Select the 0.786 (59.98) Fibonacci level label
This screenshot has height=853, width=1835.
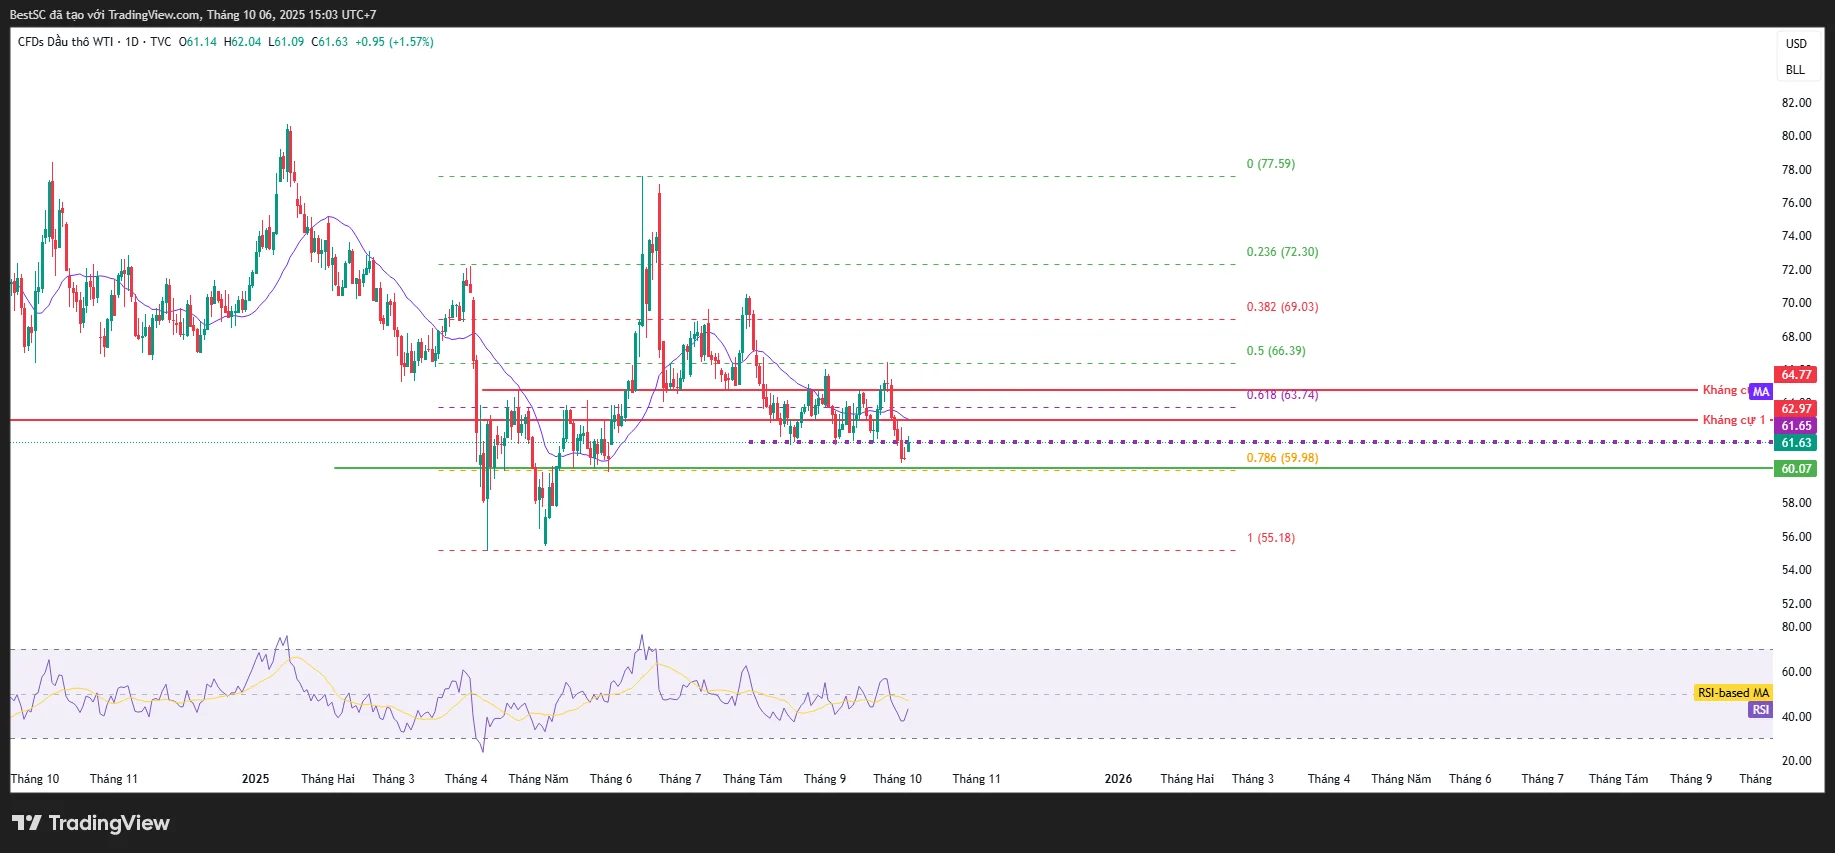pos(1282,458)
